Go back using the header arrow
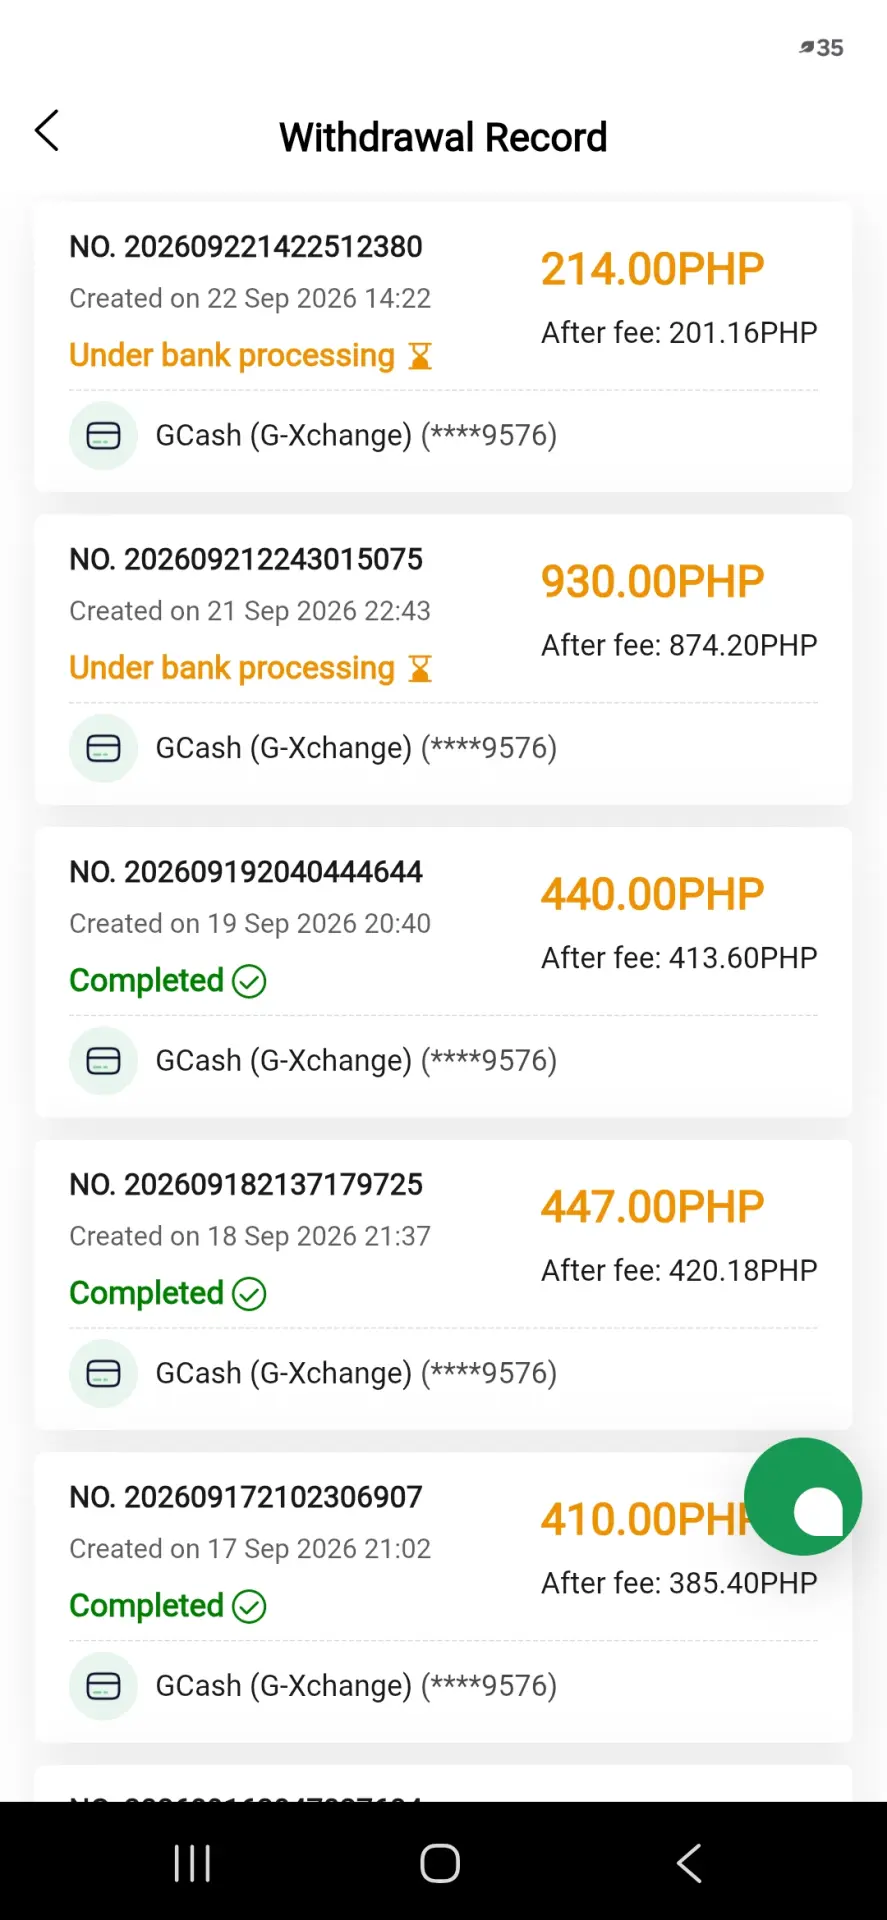This screenshot has width=887, height=1920. coord(47,131)
